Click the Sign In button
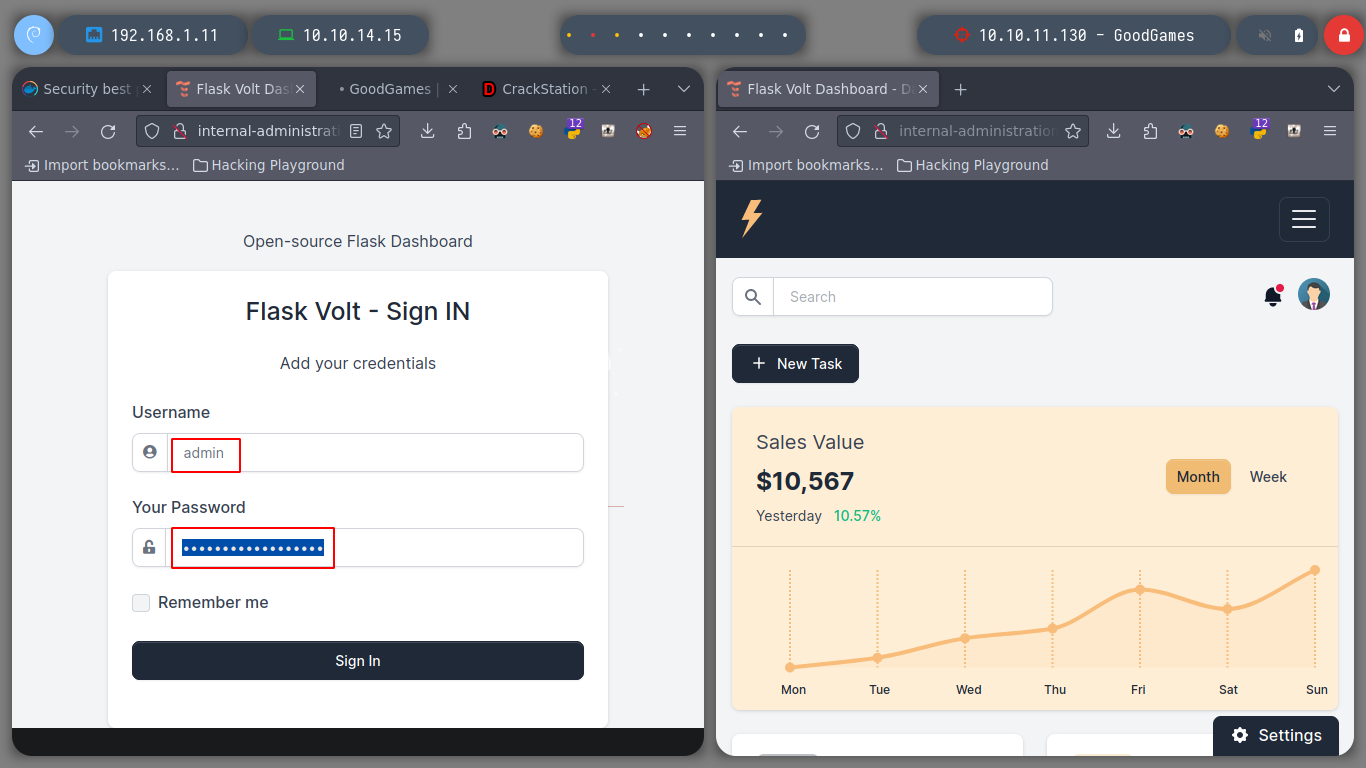1366x768 pixels. click(358, 661)
